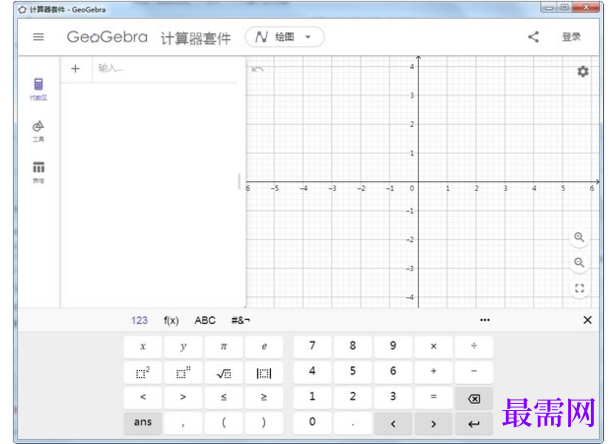614x444 pixels.
Task: Tap the π key
Action: 224,346
